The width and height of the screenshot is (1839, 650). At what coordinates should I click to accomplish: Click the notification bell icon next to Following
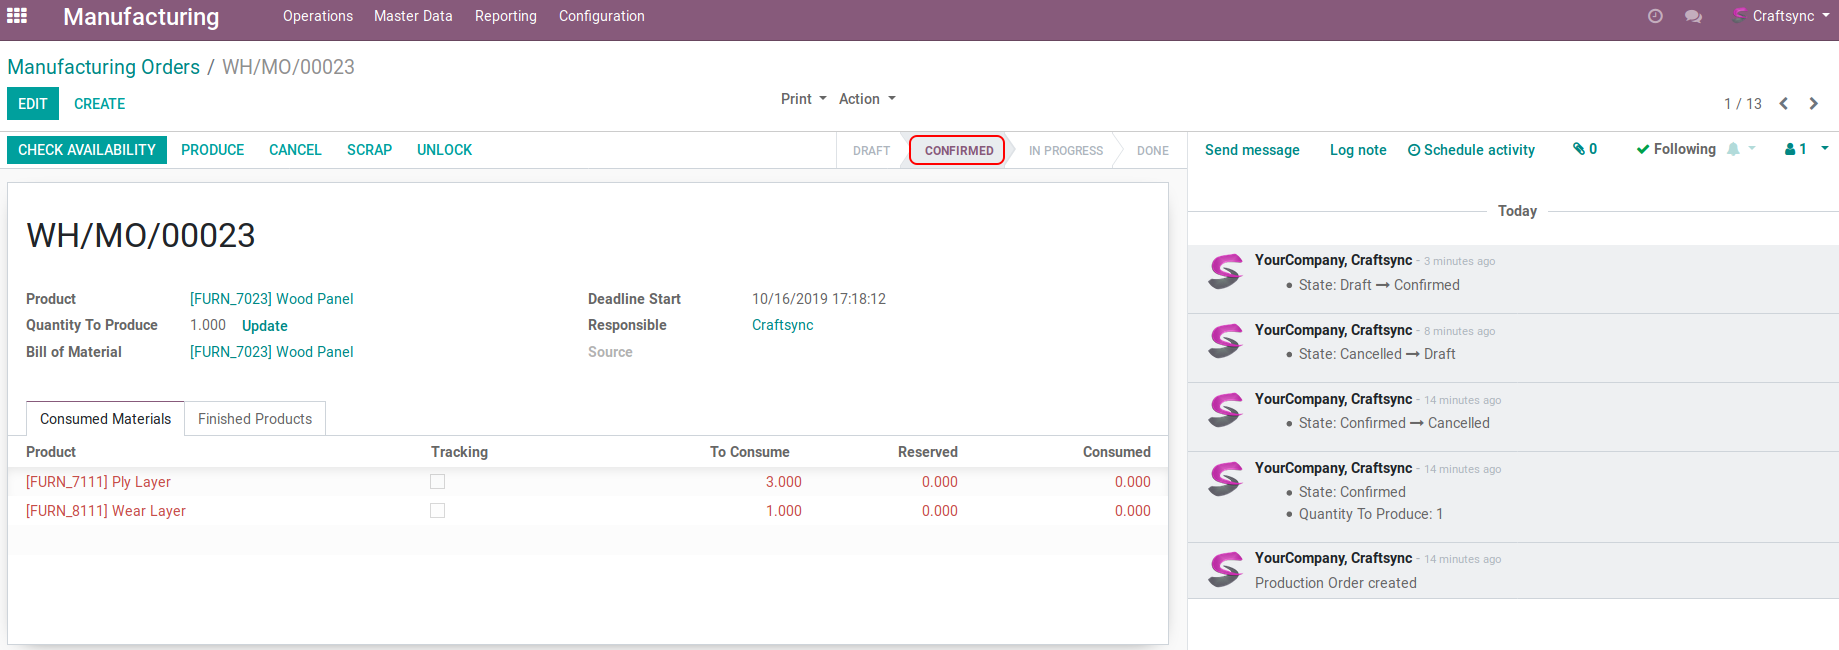click(1734, 149)
